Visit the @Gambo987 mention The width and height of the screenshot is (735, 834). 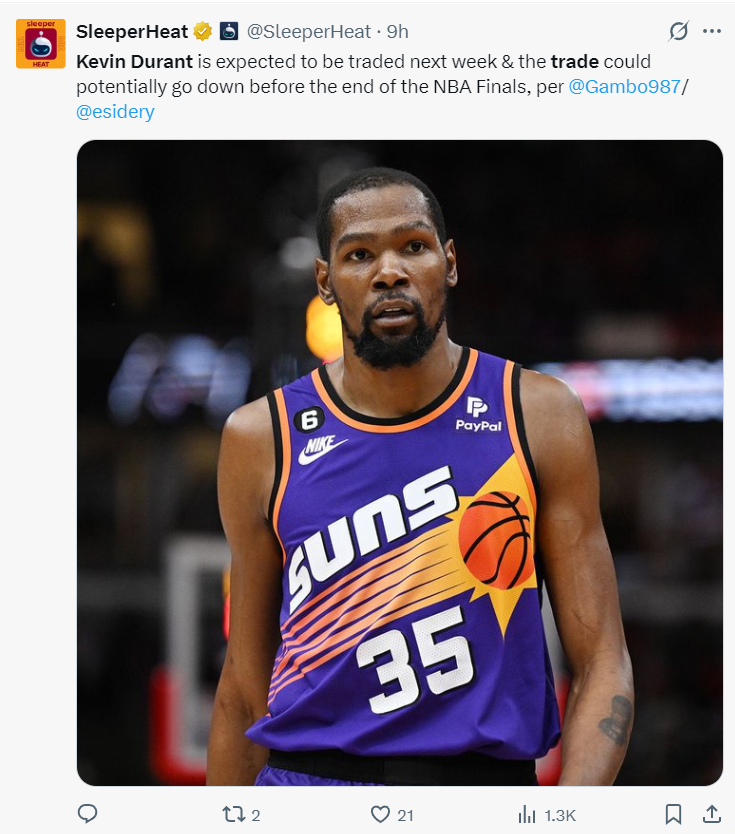[623, 87]
